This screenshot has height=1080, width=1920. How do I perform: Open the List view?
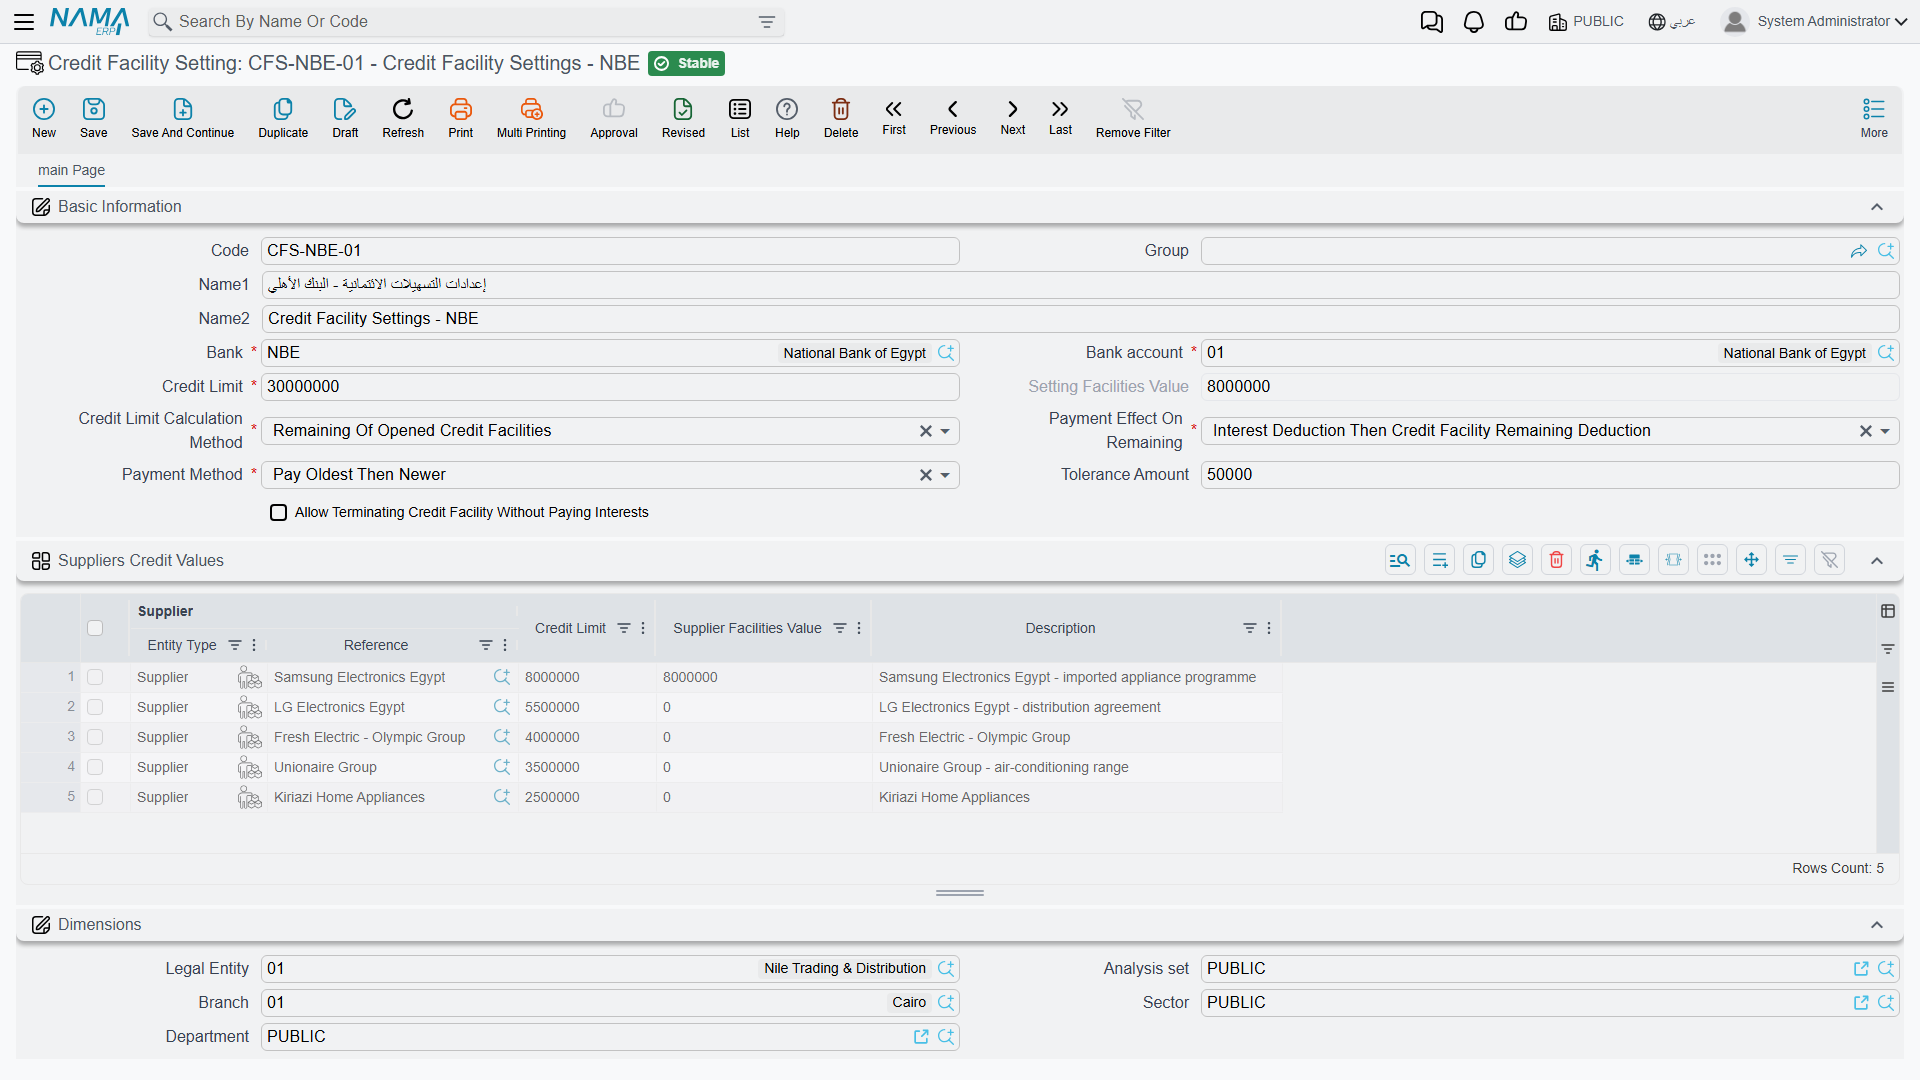pyautogui.click(x=740, y=118)
